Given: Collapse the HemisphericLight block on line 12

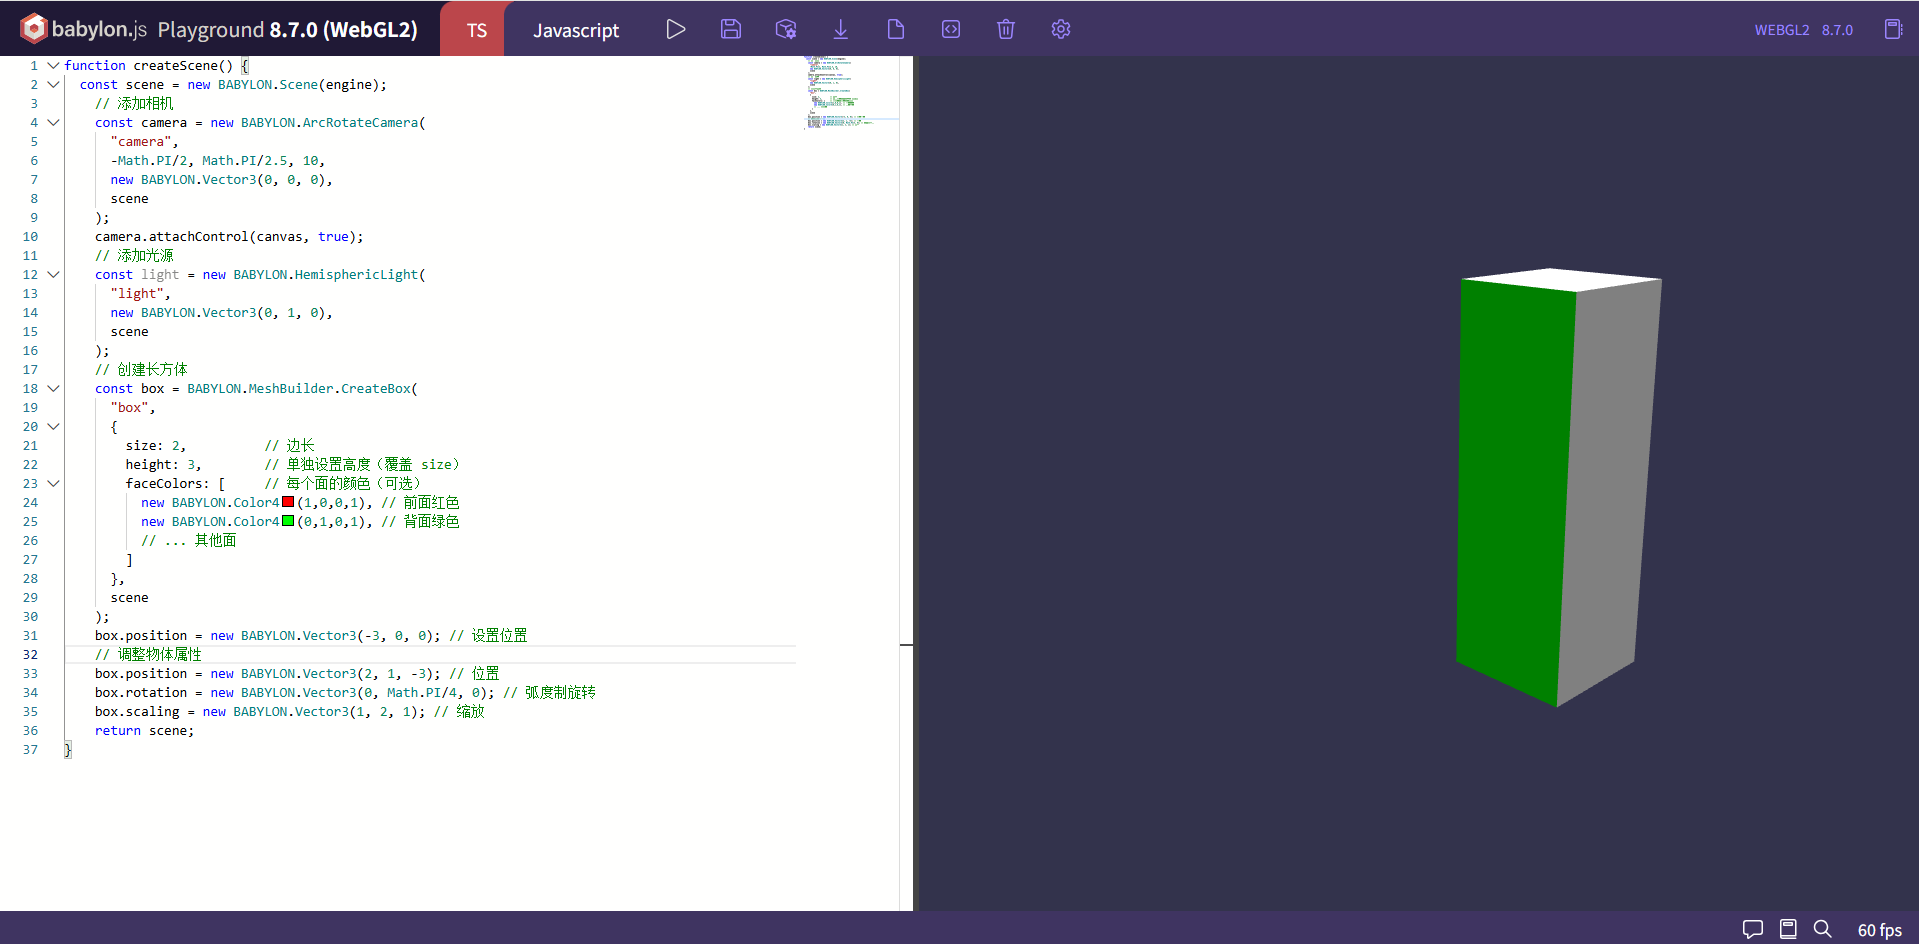Looking at the screenshot, I should (53, 274).
